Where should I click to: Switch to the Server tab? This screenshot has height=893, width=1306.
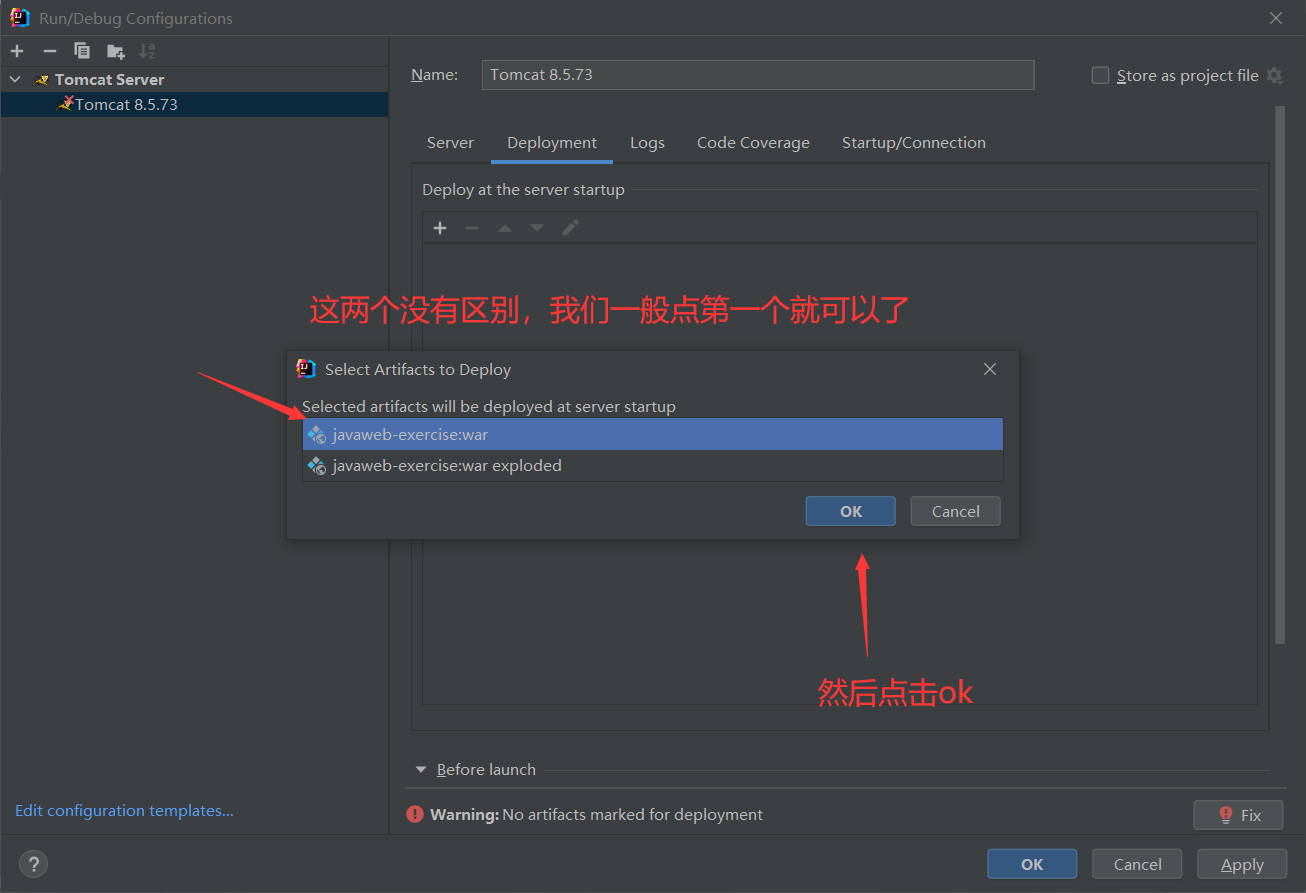pyautogui.click(x=450, y=142)
